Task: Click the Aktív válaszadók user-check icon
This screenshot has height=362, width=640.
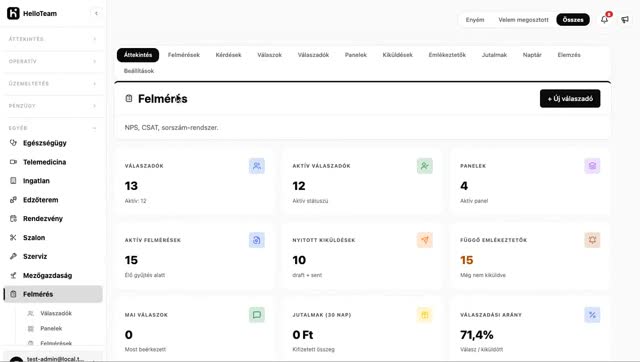Action: click(x=424, y=166)
